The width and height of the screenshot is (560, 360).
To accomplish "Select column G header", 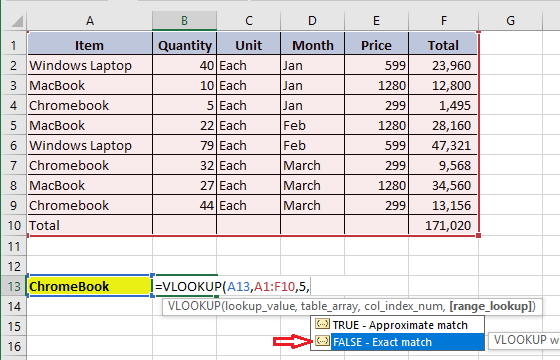I will 510,20.
